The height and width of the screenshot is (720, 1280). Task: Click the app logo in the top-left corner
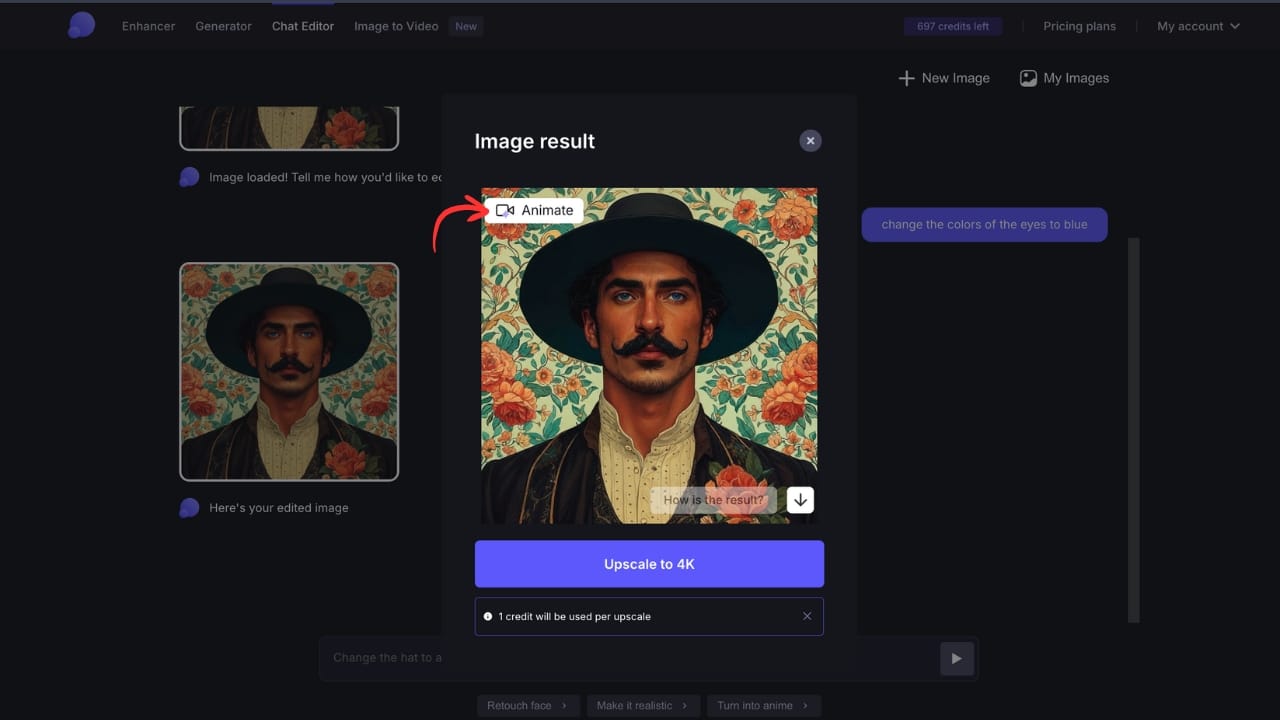tap(81, 24)
